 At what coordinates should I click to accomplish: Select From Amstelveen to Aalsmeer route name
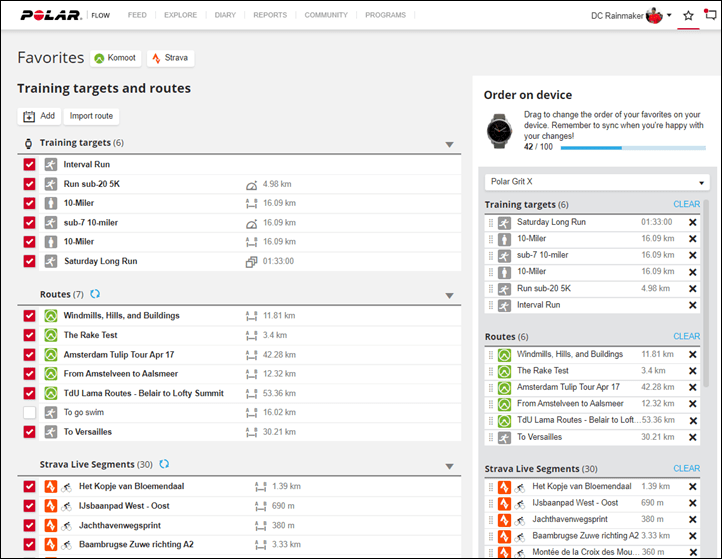tap(121, 374)
